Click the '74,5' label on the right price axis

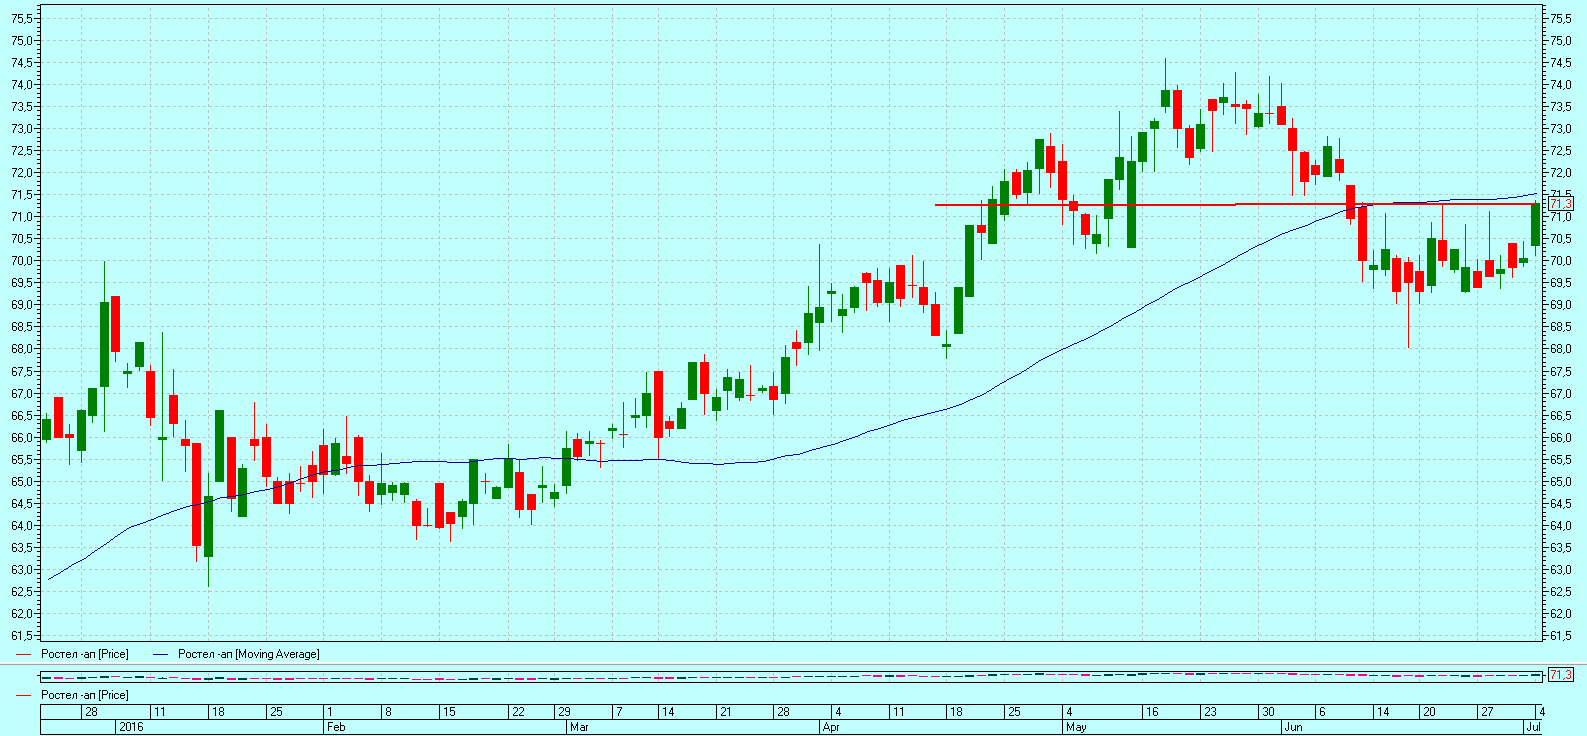(x=1560, y=63)
